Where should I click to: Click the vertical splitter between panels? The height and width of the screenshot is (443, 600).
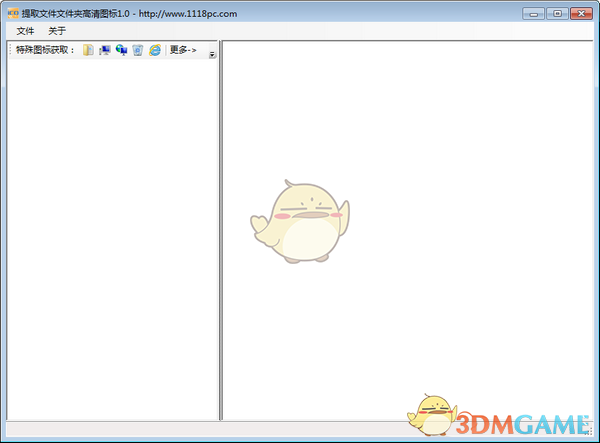220,230
